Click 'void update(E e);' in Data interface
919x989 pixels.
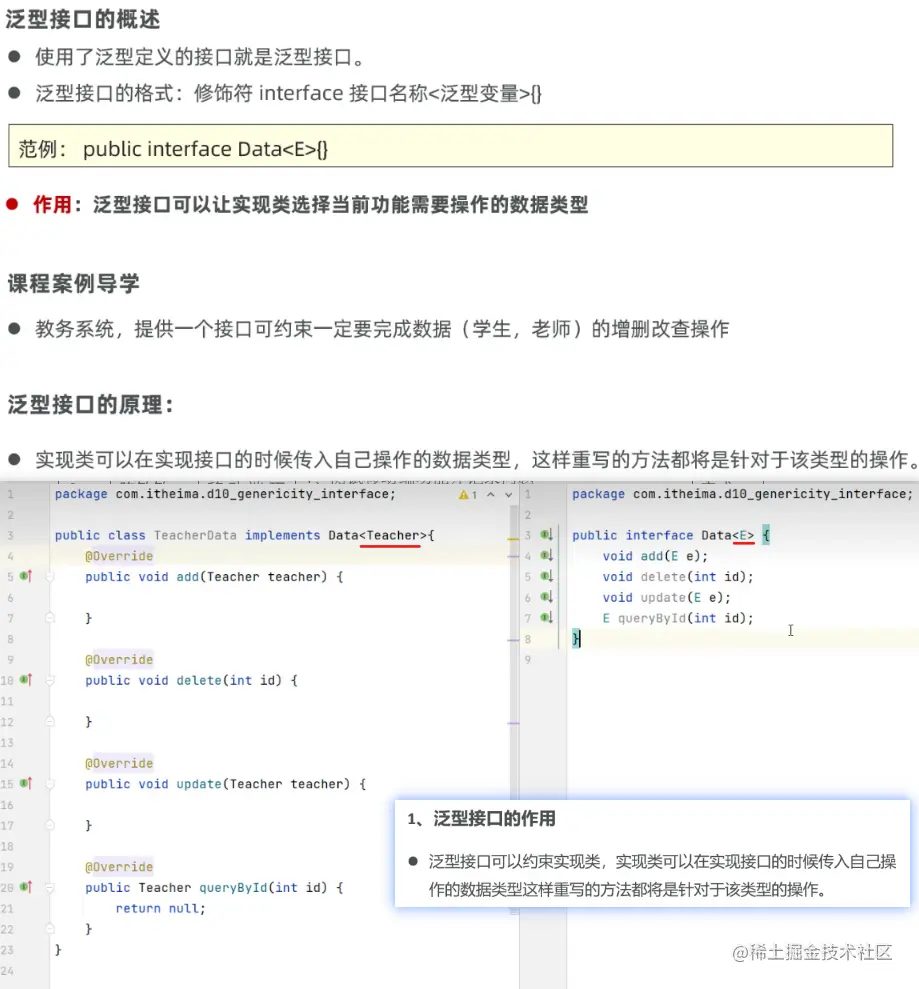(x=667, y=597)
